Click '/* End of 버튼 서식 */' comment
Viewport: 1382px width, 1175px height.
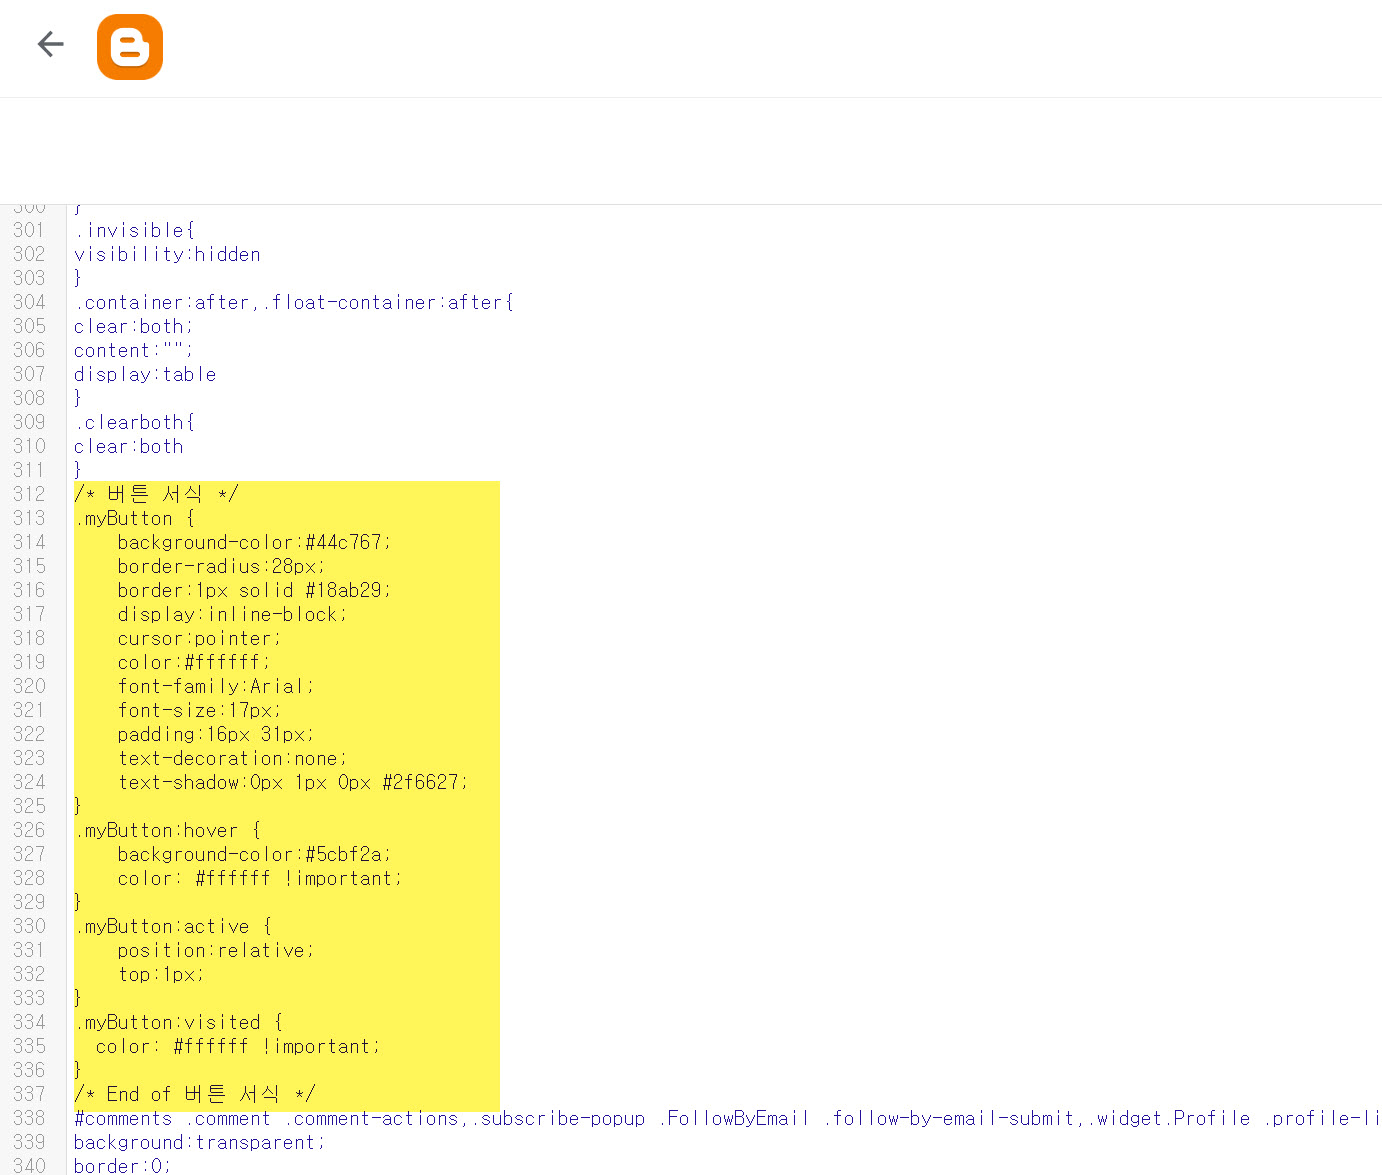[x=195, y=1094]
